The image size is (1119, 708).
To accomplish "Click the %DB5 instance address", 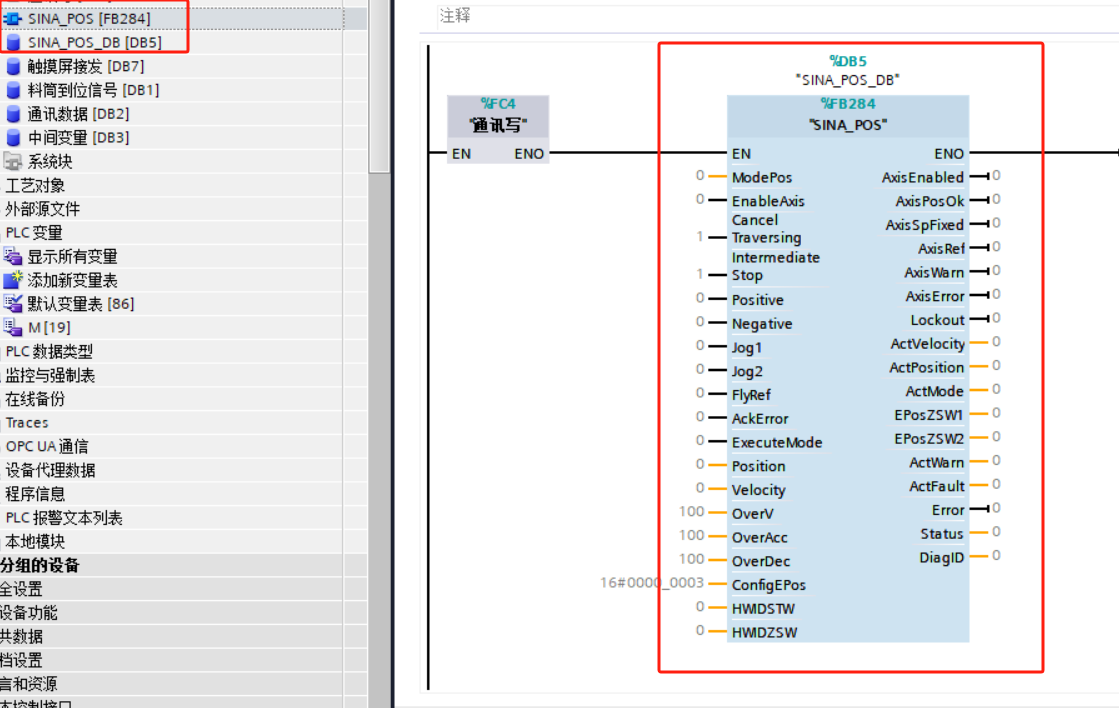I will pos(848,61).
